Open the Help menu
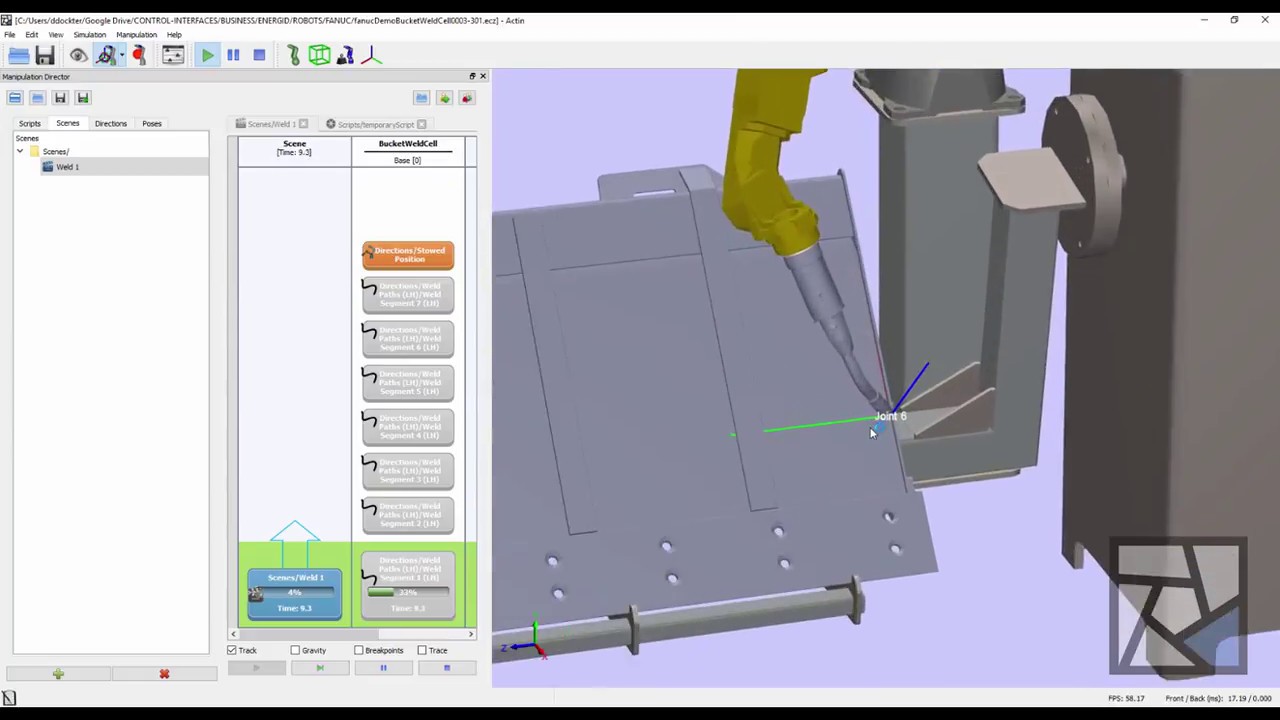The width and height of the screenshot is (1280, 720). (x=174, y=35)
